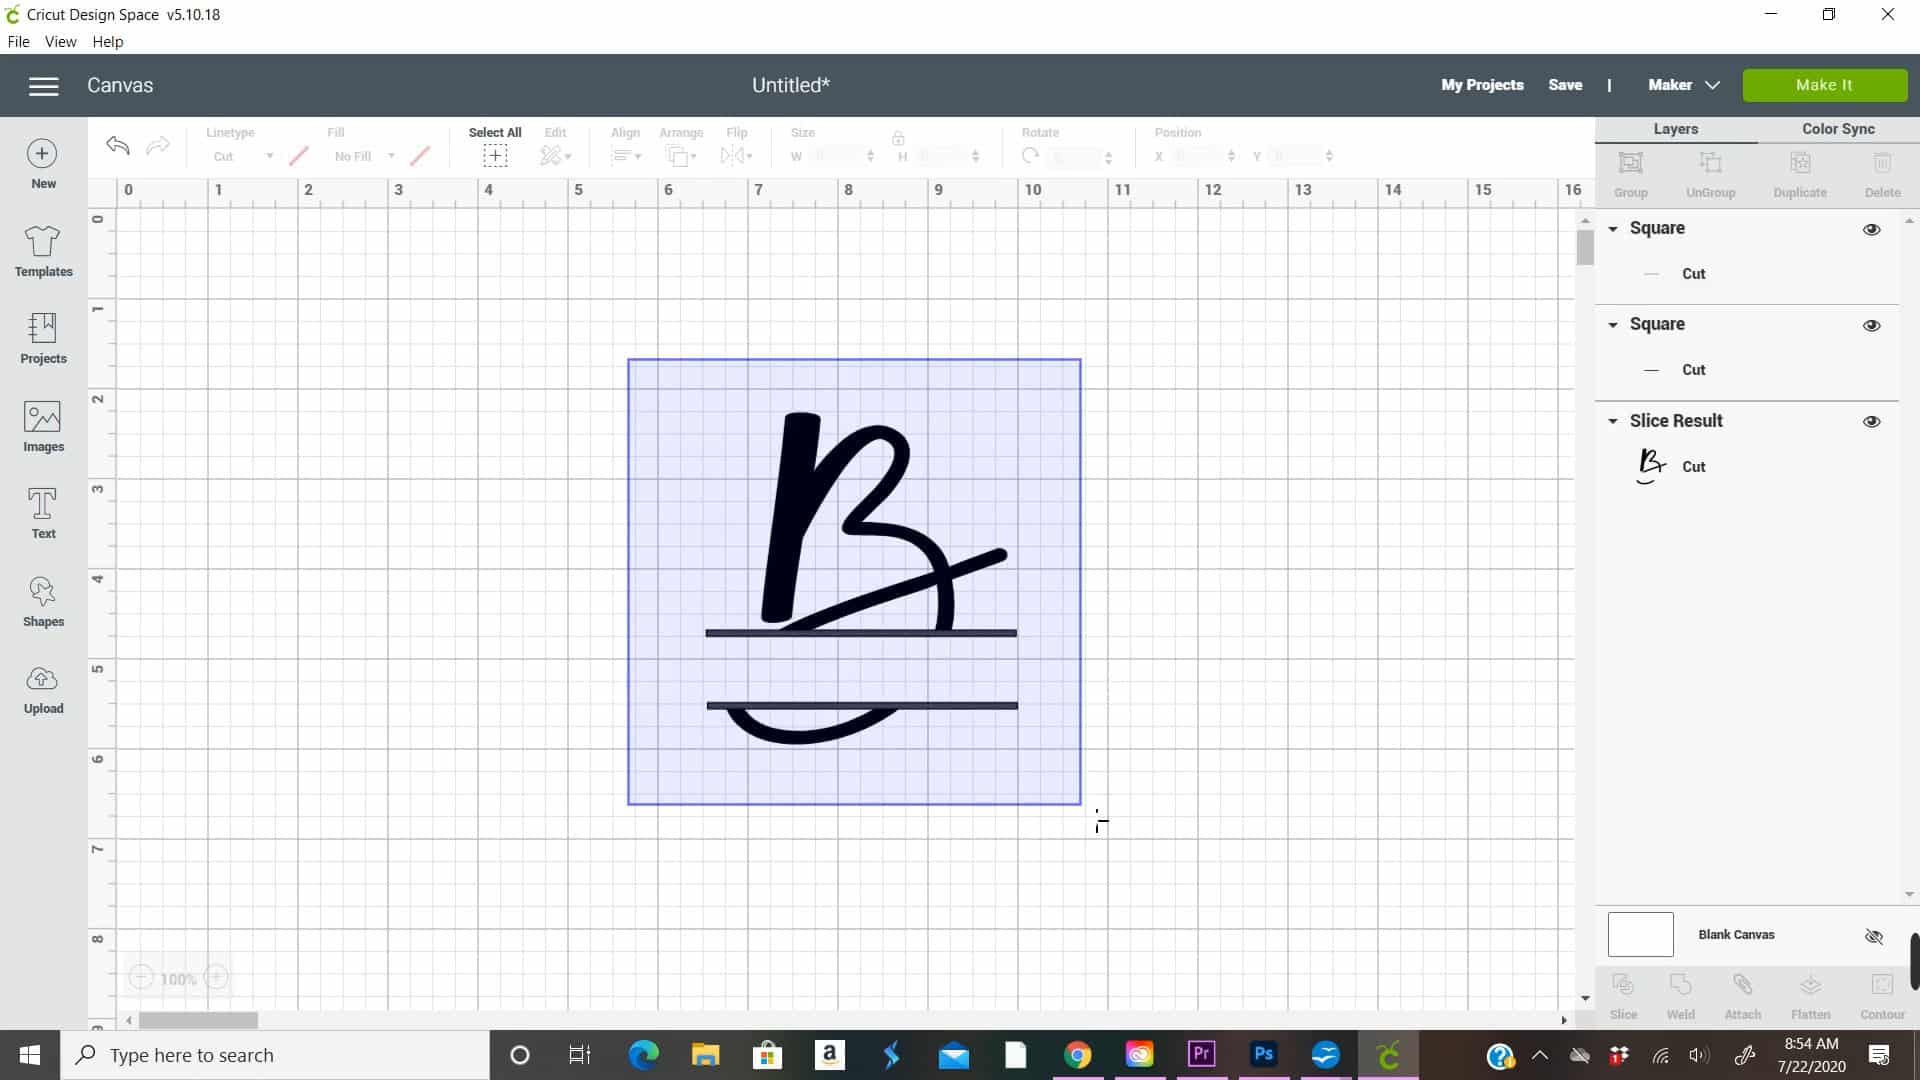Click the vertical canvas scrollbar thumb
This screenshot has height=1080, width=1920.
(1585, 247)
